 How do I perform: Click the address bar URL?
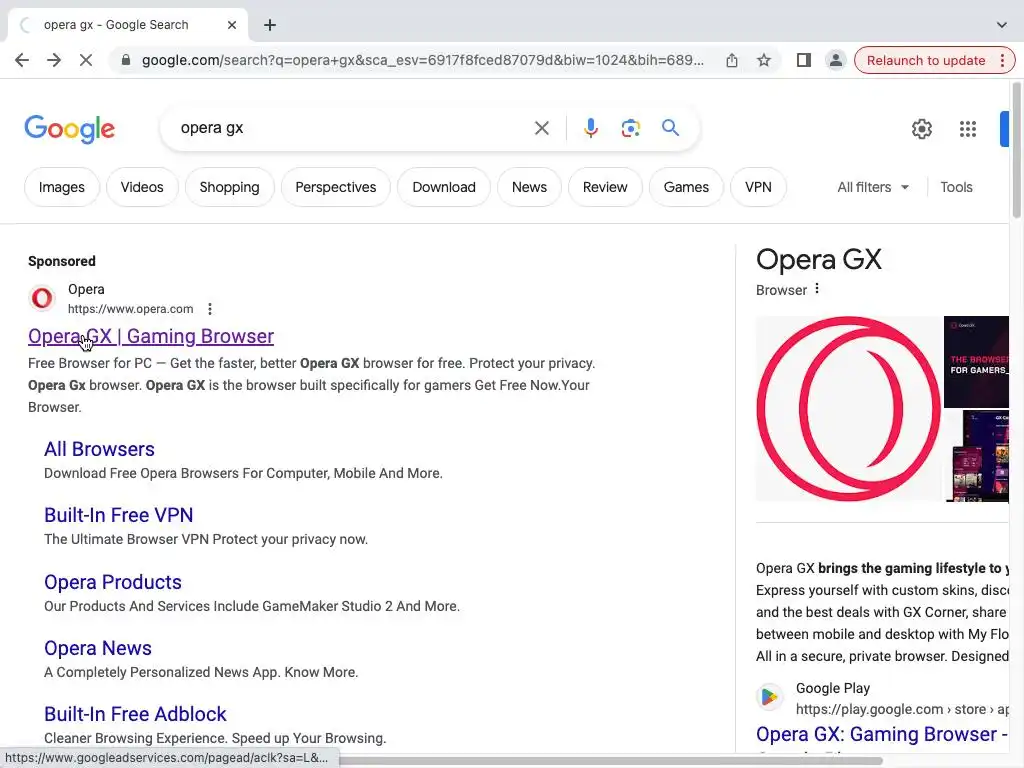423,60
